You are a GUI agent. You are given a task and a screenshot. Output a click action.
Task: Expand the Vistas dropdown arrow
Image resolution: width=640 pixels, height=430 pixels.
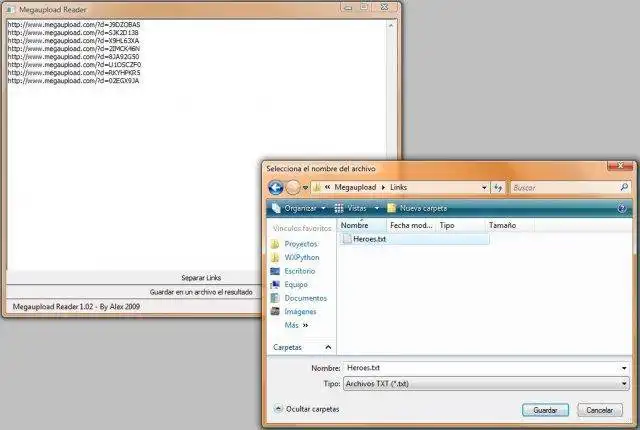377,208
